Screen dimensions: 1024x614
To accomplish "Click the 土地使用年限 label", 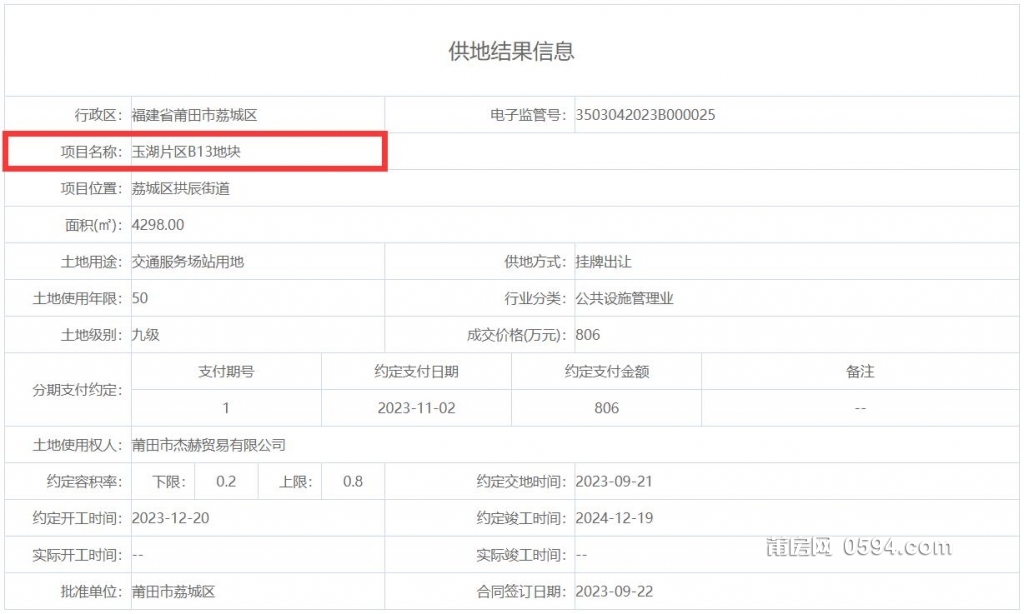I will pyautogui.click(x=78, y=299).
